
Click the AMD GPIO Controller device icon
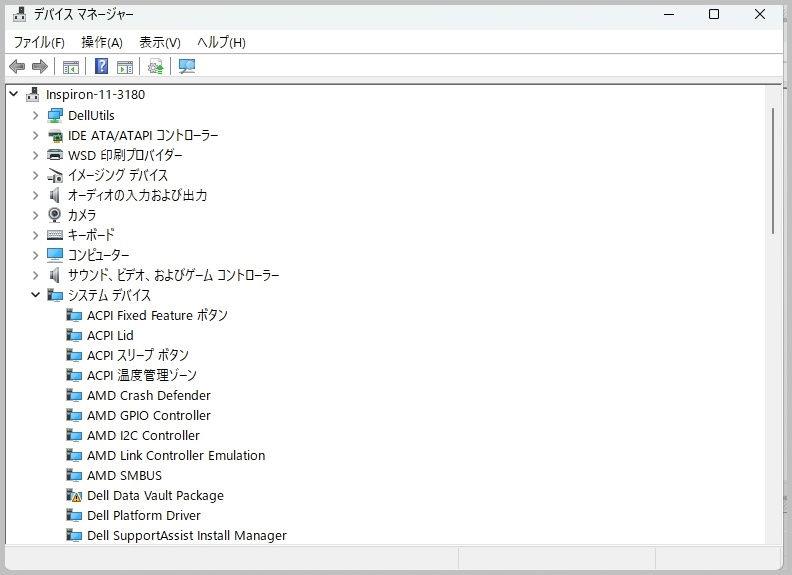74,415
